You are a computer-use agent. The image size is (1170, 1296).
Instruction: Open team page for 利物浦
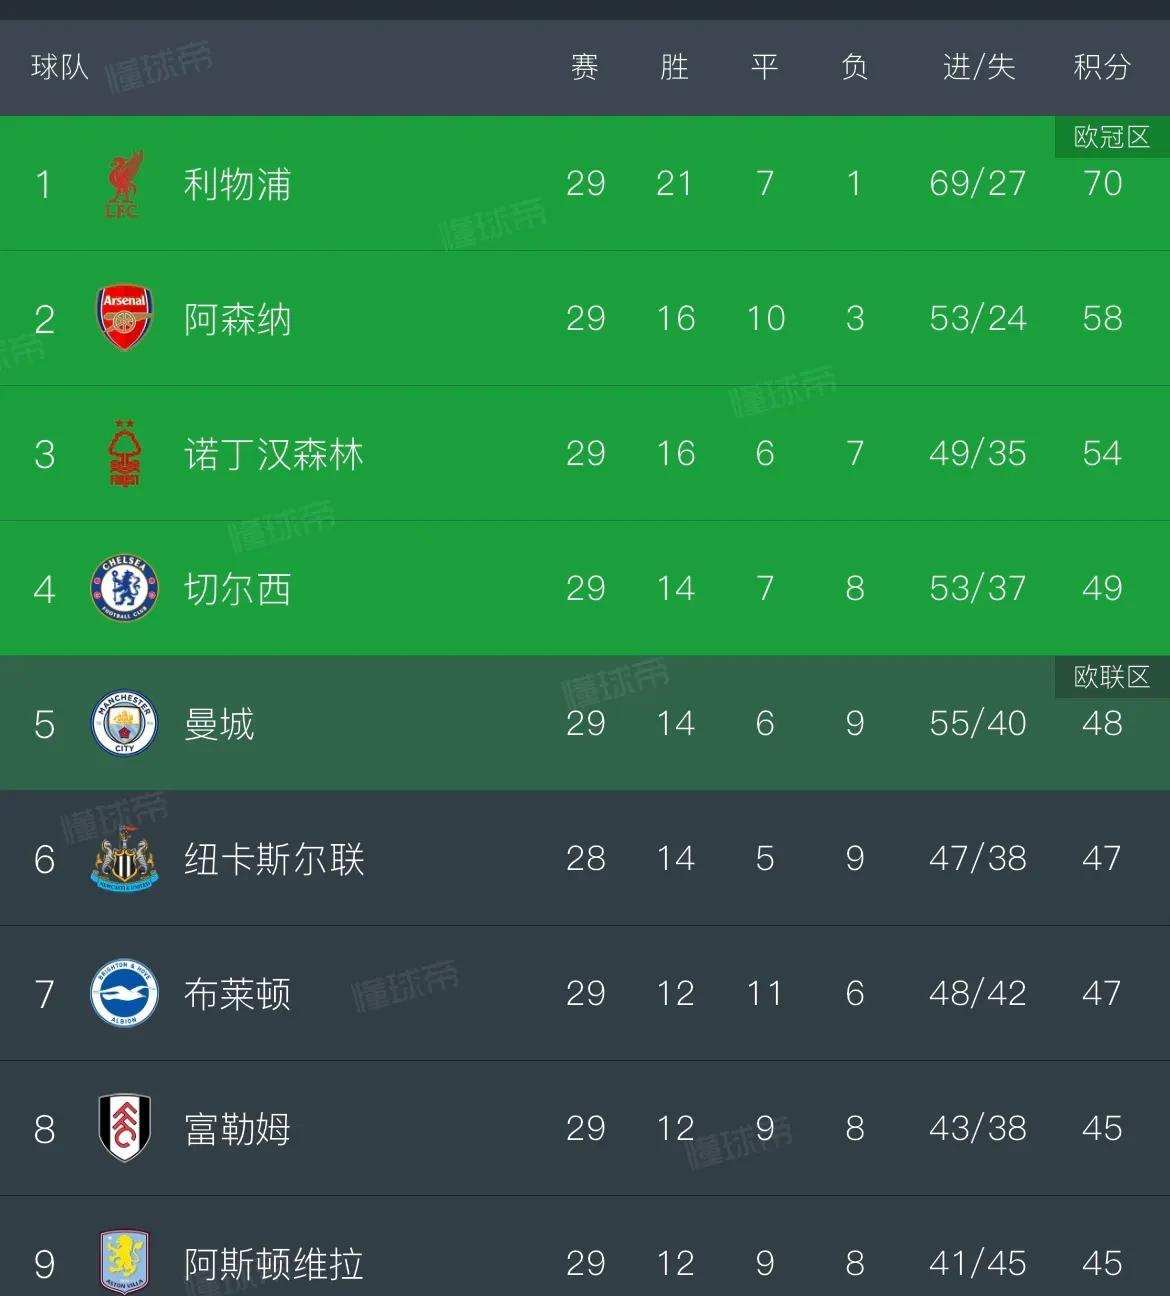(238, 184)
